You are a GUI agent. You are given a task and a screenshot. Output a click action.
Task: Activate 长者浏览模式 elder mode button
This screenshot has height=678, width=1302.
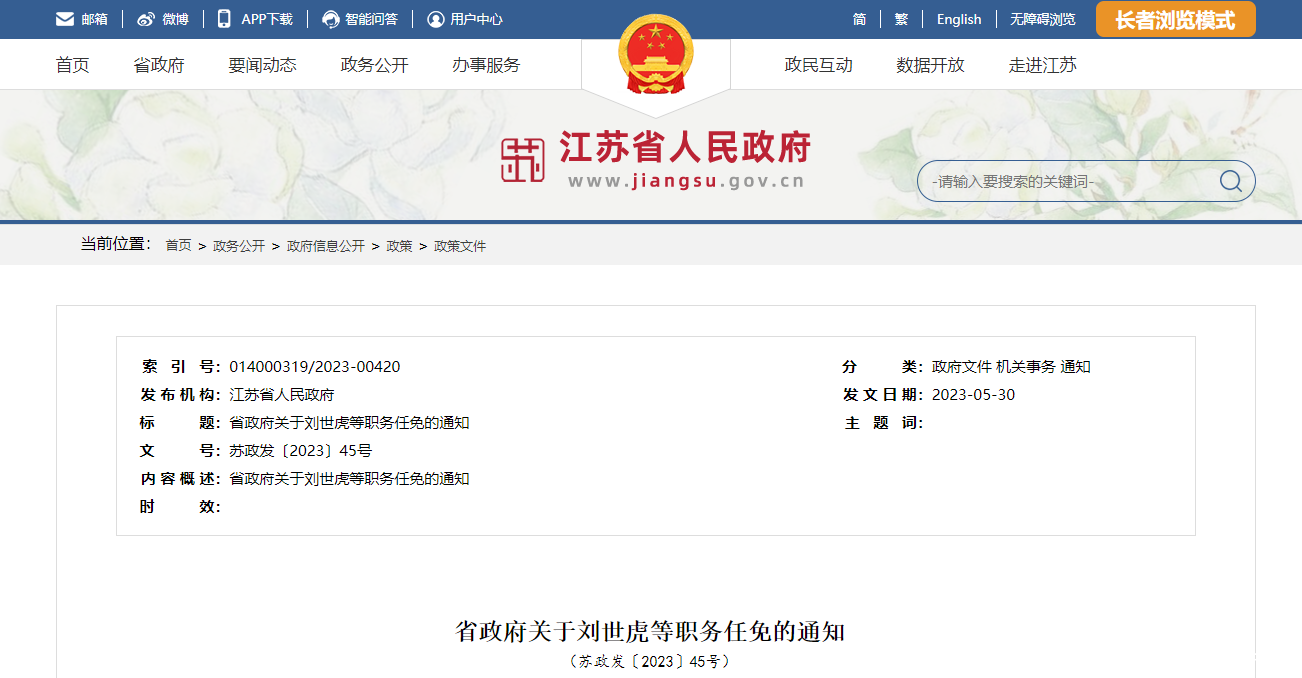pos(1175,18)
